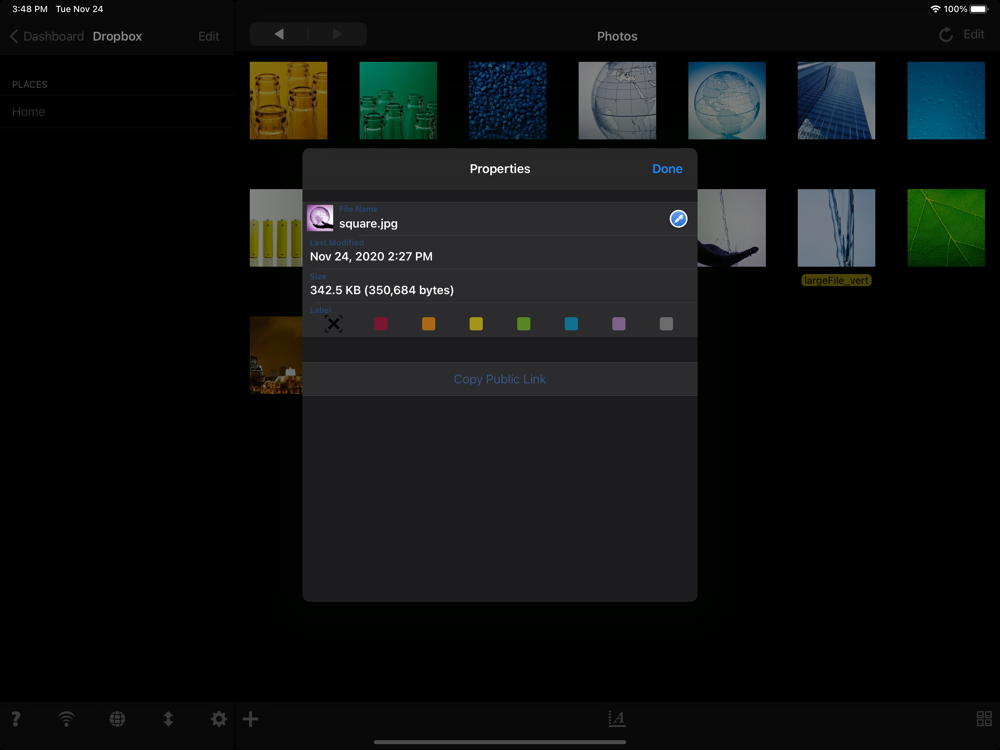Tap the forward navigation arrow
The width and height of the screenshot is (1000, 750).
point(337,34)
